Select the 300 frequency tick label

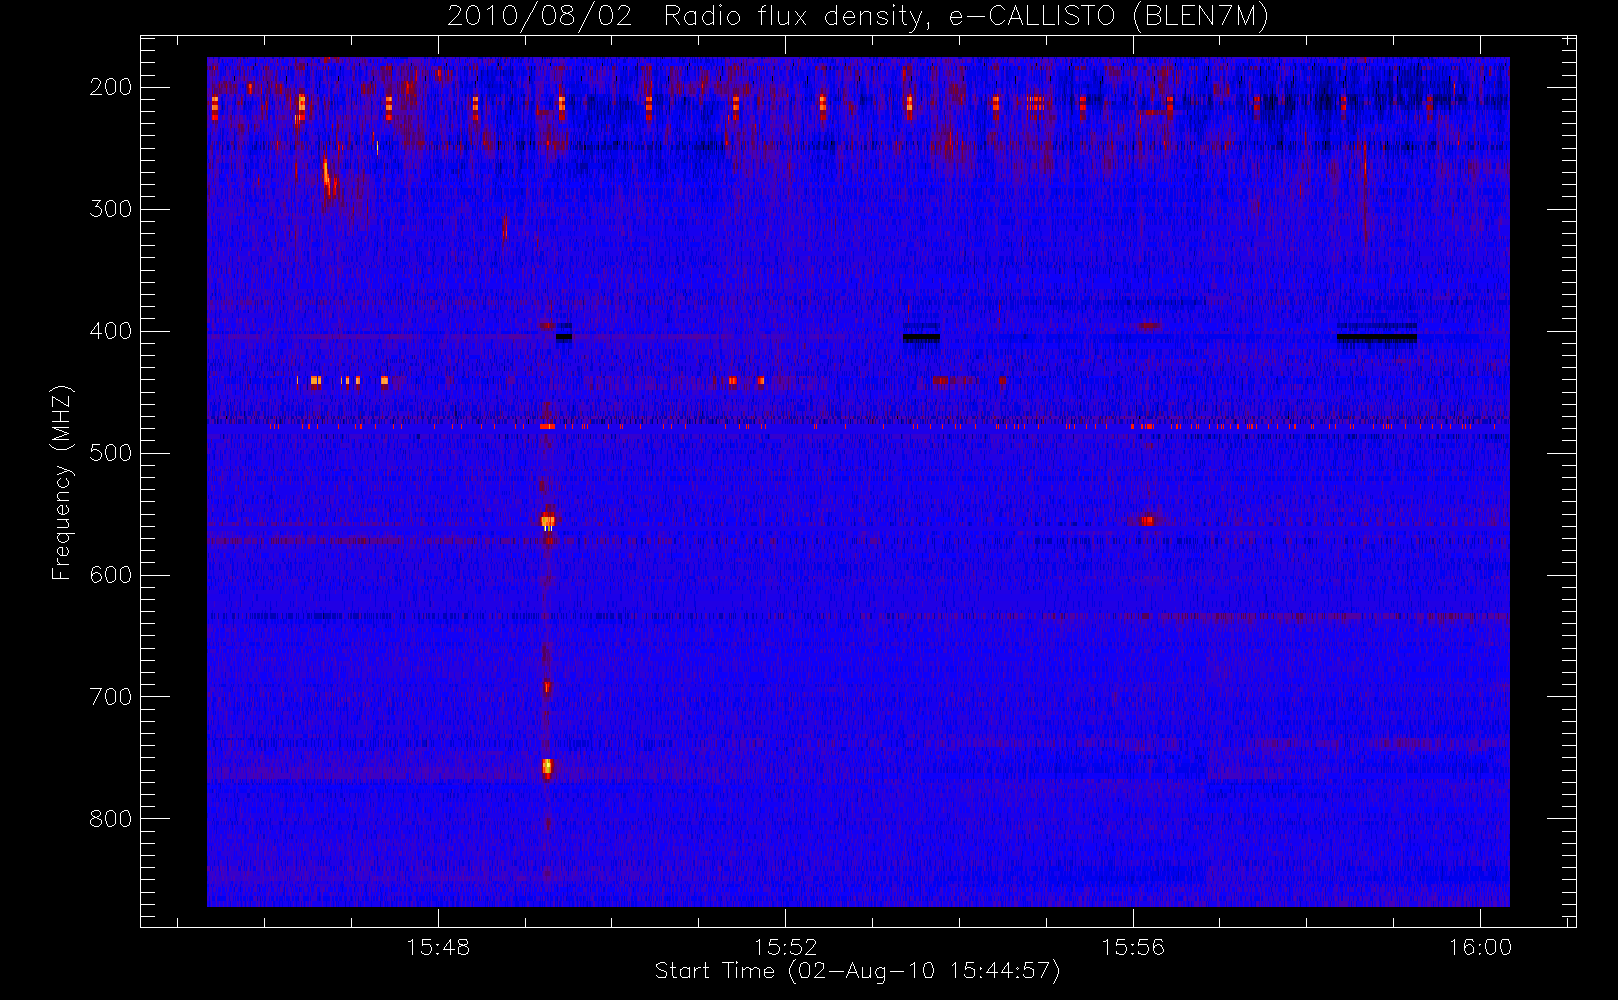pos(111,209)
